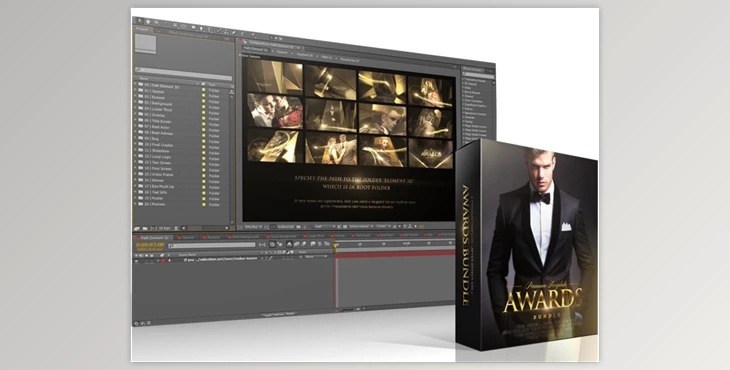
Task: Select Expression Controls in Effects & Presets
Action: click(x=475, y=114)
